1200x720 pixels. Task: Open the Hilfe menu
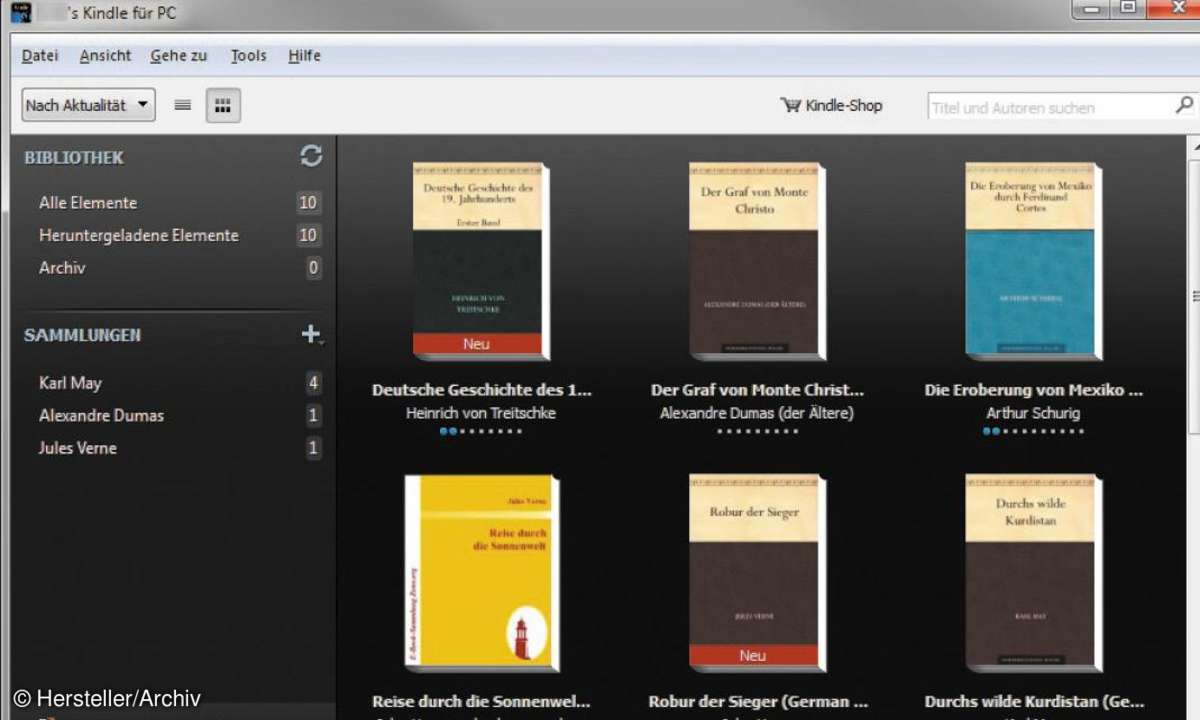(304, 56)
